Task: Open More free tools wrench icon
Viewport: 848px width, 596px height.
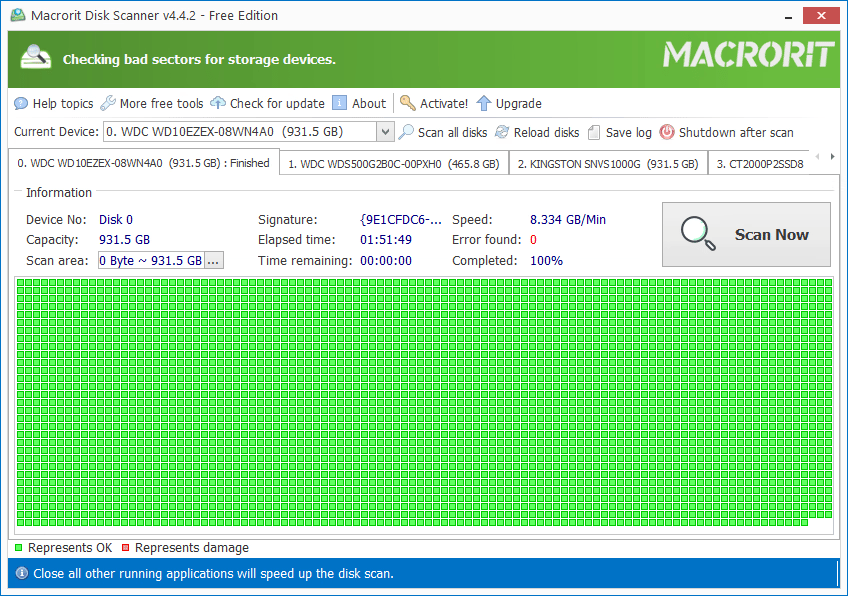Action: (x=108, y=103)
